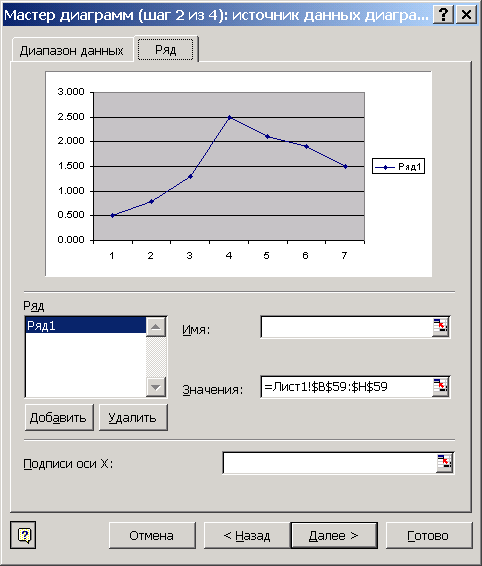Click the 3.000 axis label in preview
Image resolution: width=482 pixels, height=566 pixels.
coord(71,92)
